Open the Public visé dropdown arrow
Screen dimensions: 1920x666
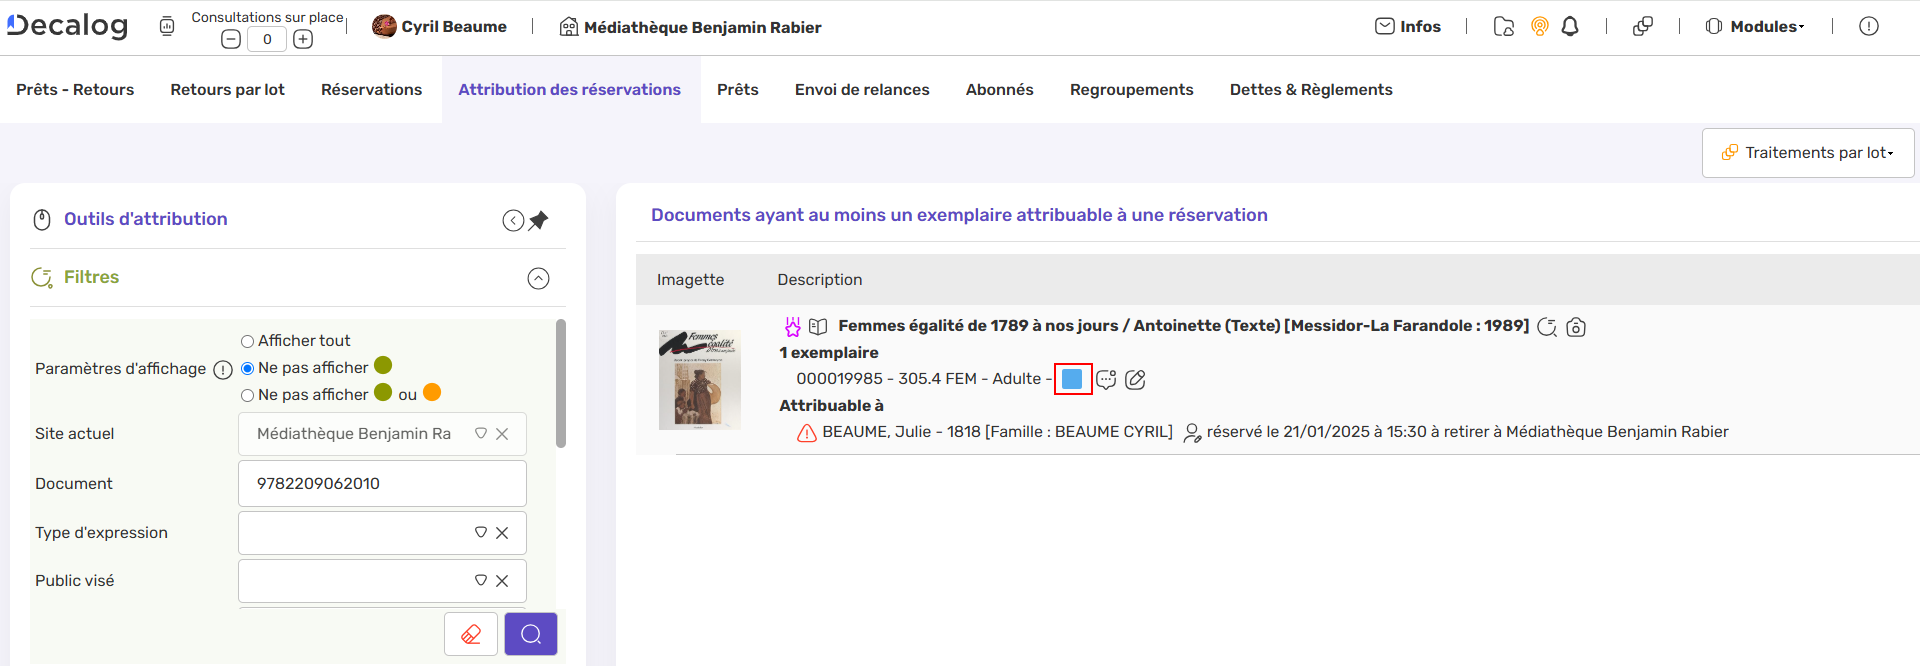[x=481, y=580]
